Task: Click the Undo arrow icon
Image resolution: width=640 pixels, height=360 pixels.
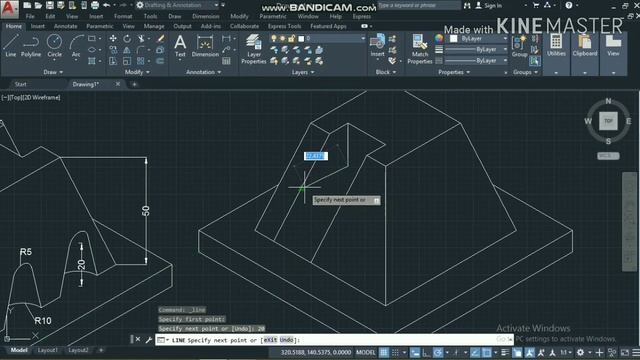Action: [x=107, y=5]
